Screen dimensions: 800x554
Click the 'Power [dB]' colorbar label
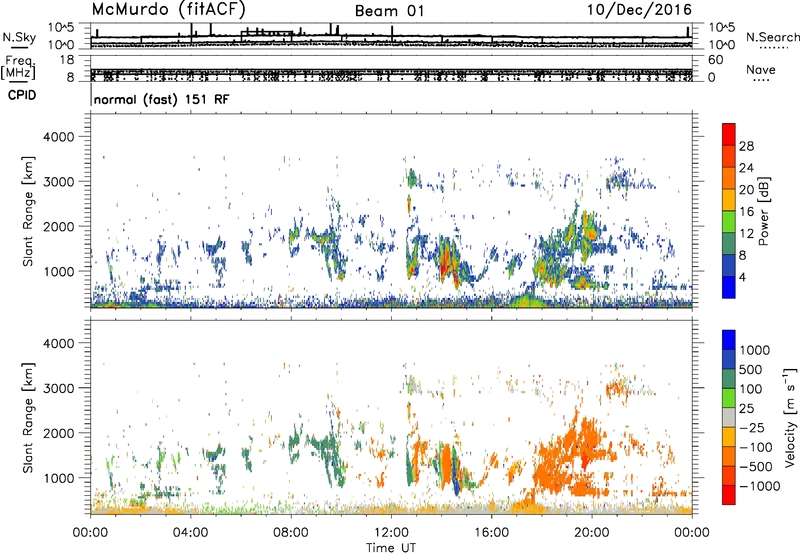click(763, 211)
